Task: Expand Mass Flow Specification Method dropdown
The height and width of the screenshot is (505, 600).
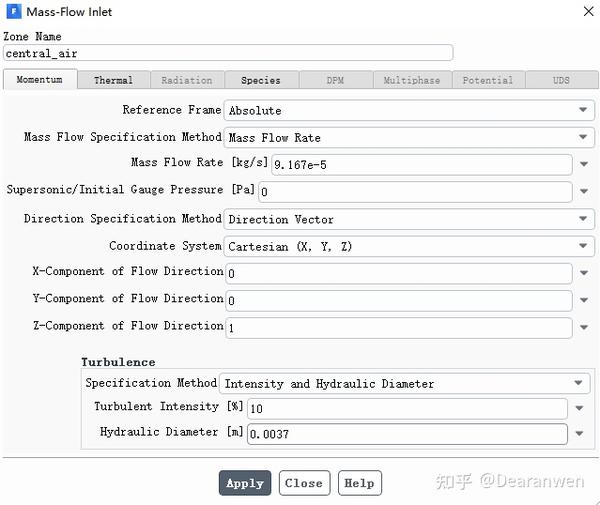Action: pyautogui.click(x=409, y=137)
